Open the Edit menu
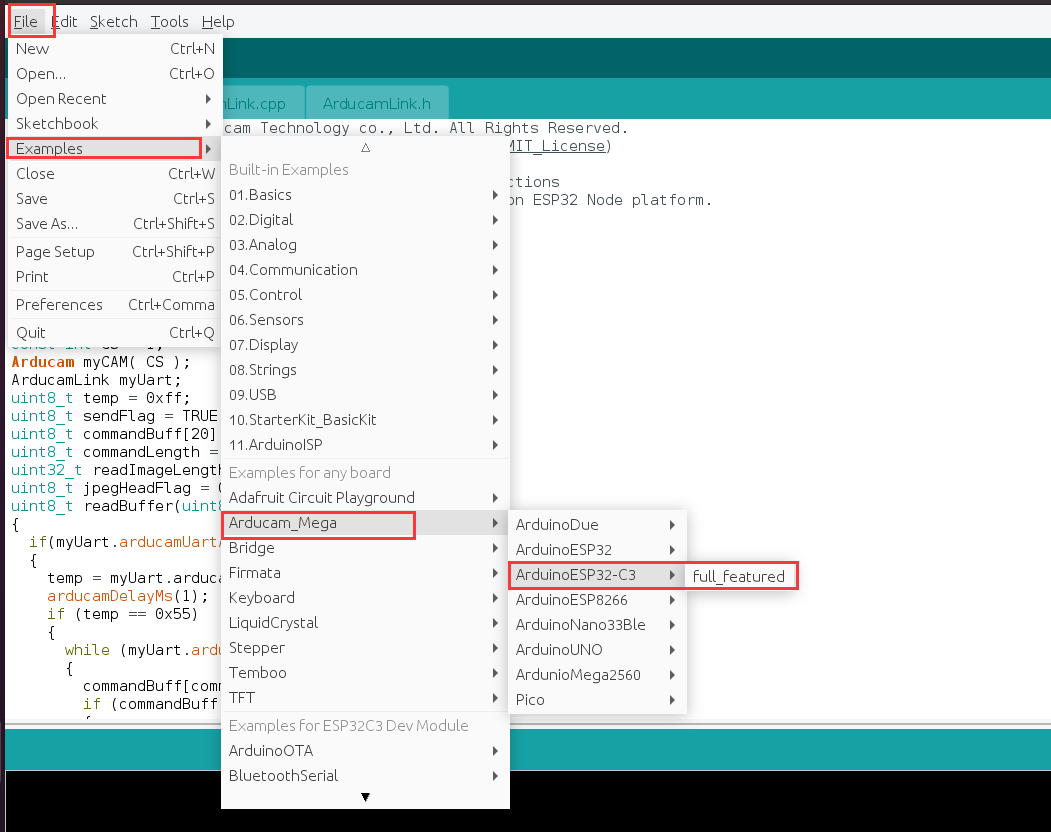 coord(64,22)
